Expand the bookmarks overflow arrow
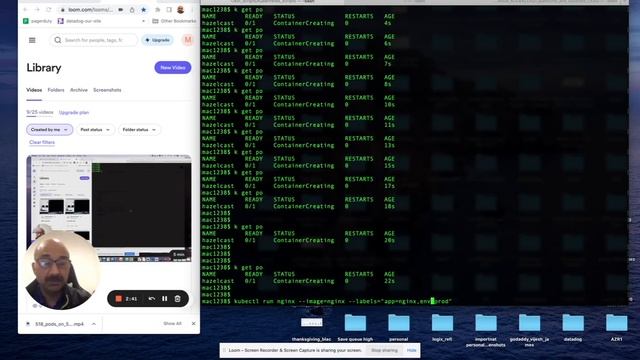The width and height of the screenshot is (640, 360). pos(143,21)
